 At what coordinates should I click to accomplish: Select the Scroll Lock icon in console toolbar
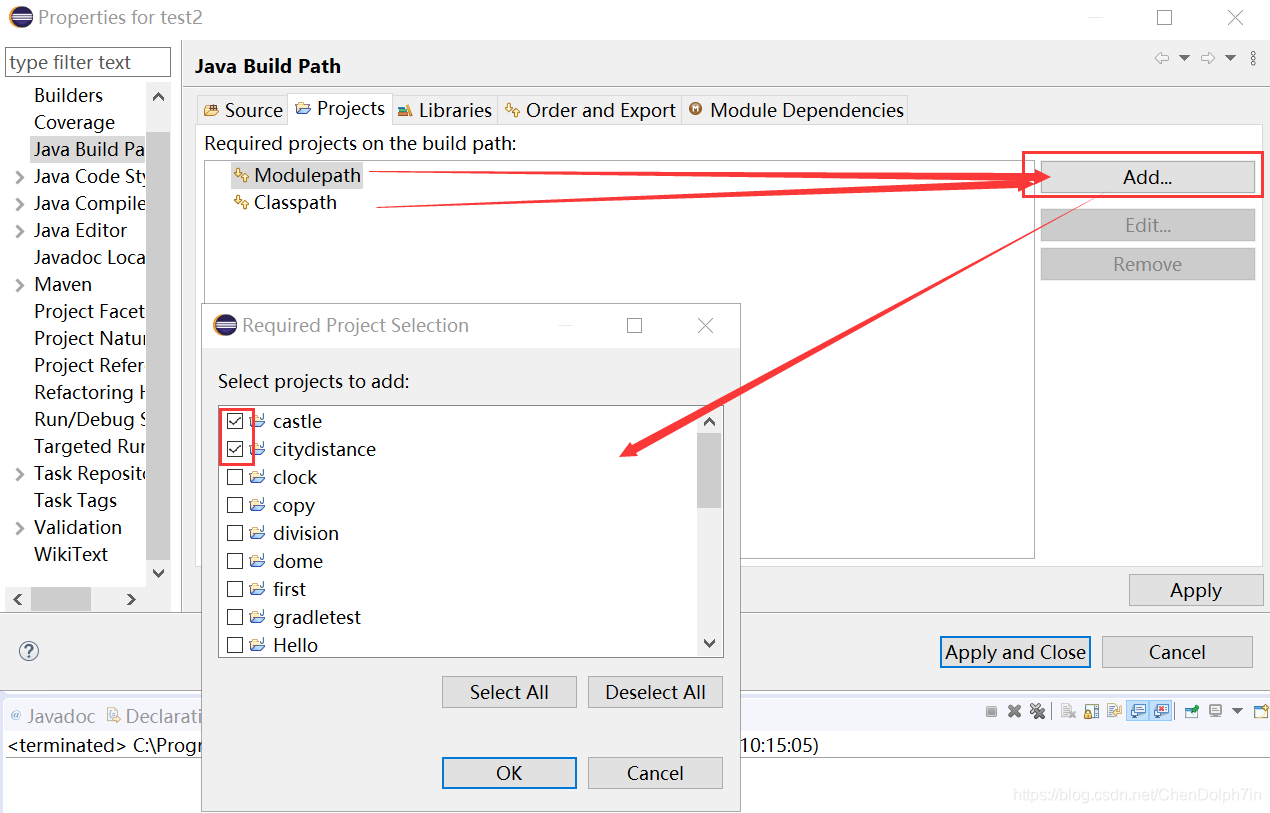point(1090,710)
